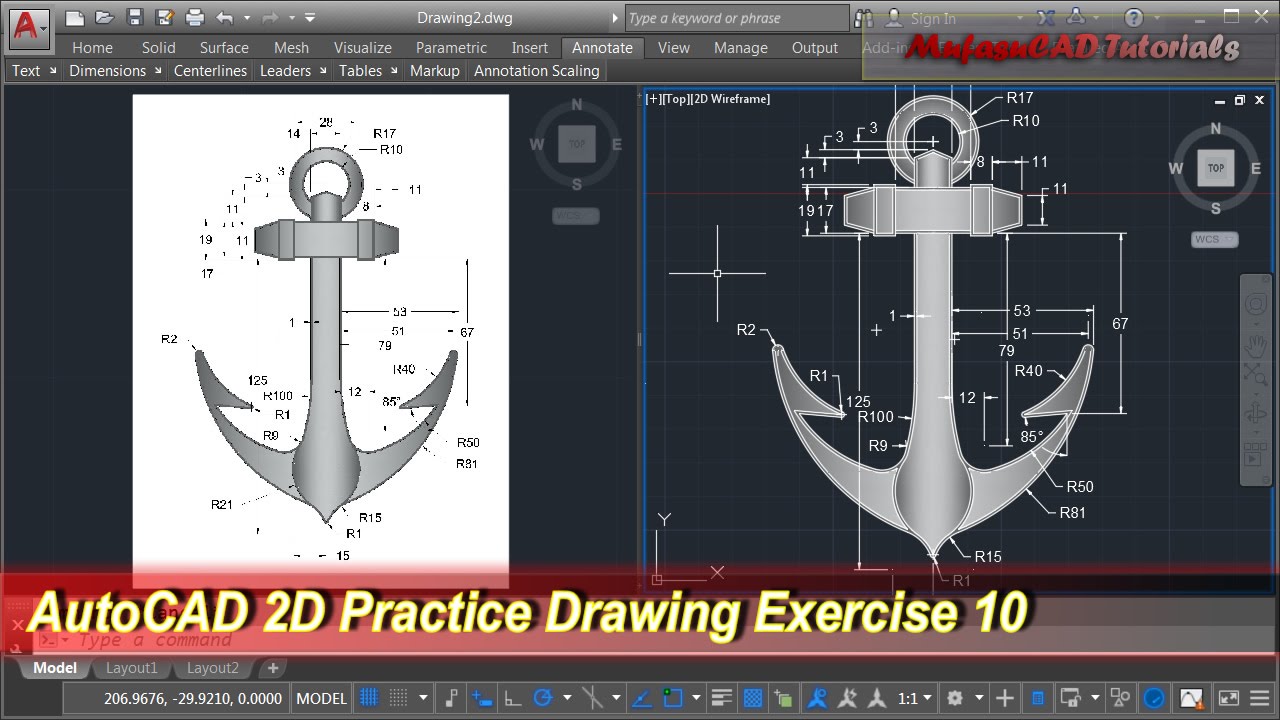
Task: Toggle transparency display in status bar
Action: coord(753,697)
